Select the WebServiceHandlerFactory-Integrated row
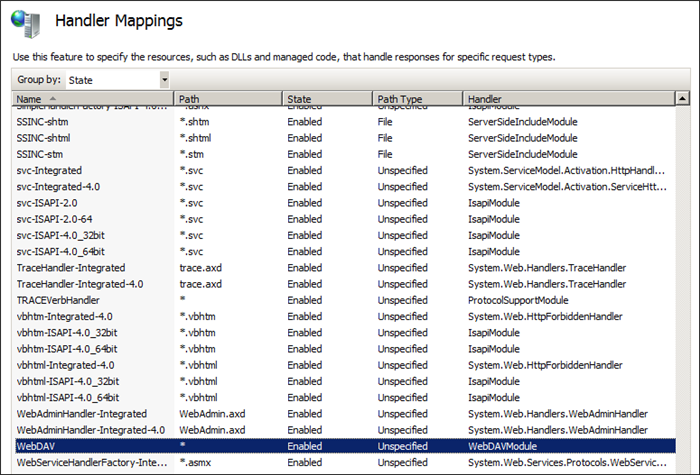This screenshot has height=475, width=700. tap(90, 462)
